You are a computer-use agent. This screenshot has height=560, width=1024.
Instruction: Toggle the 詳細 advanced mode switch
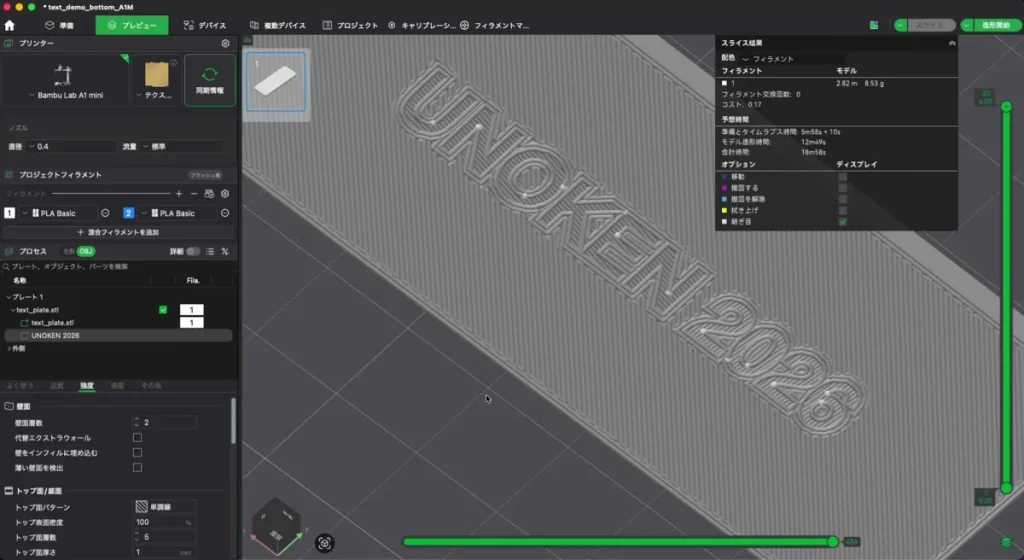point(193,251)
